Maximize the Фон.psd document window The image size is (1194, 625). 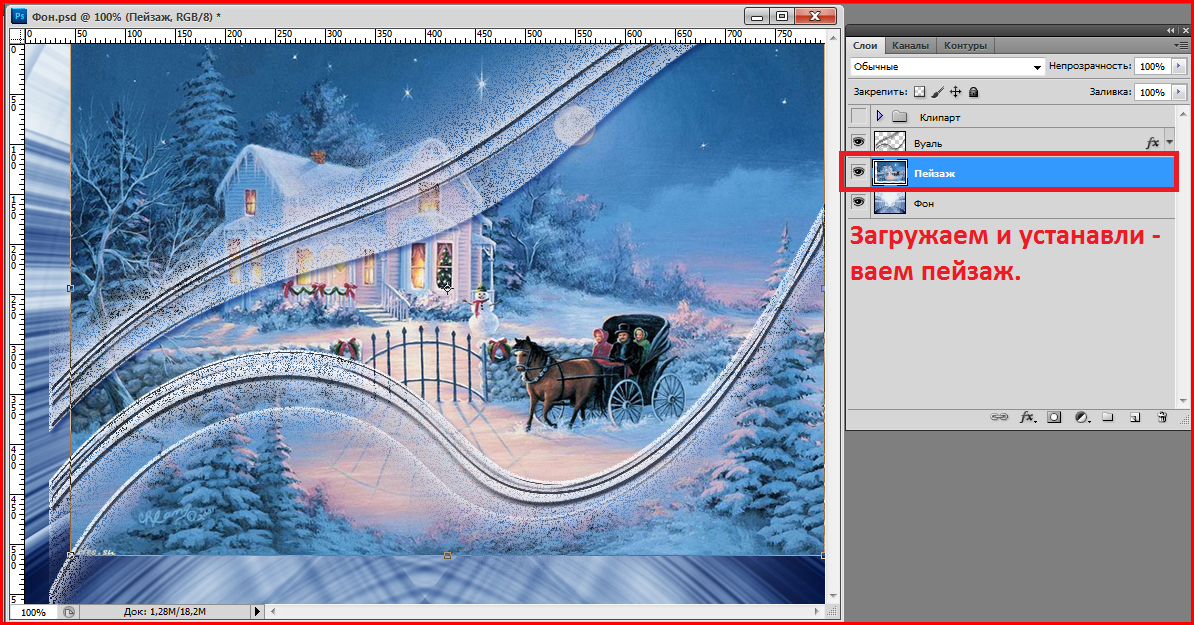(x=781, y=16)
